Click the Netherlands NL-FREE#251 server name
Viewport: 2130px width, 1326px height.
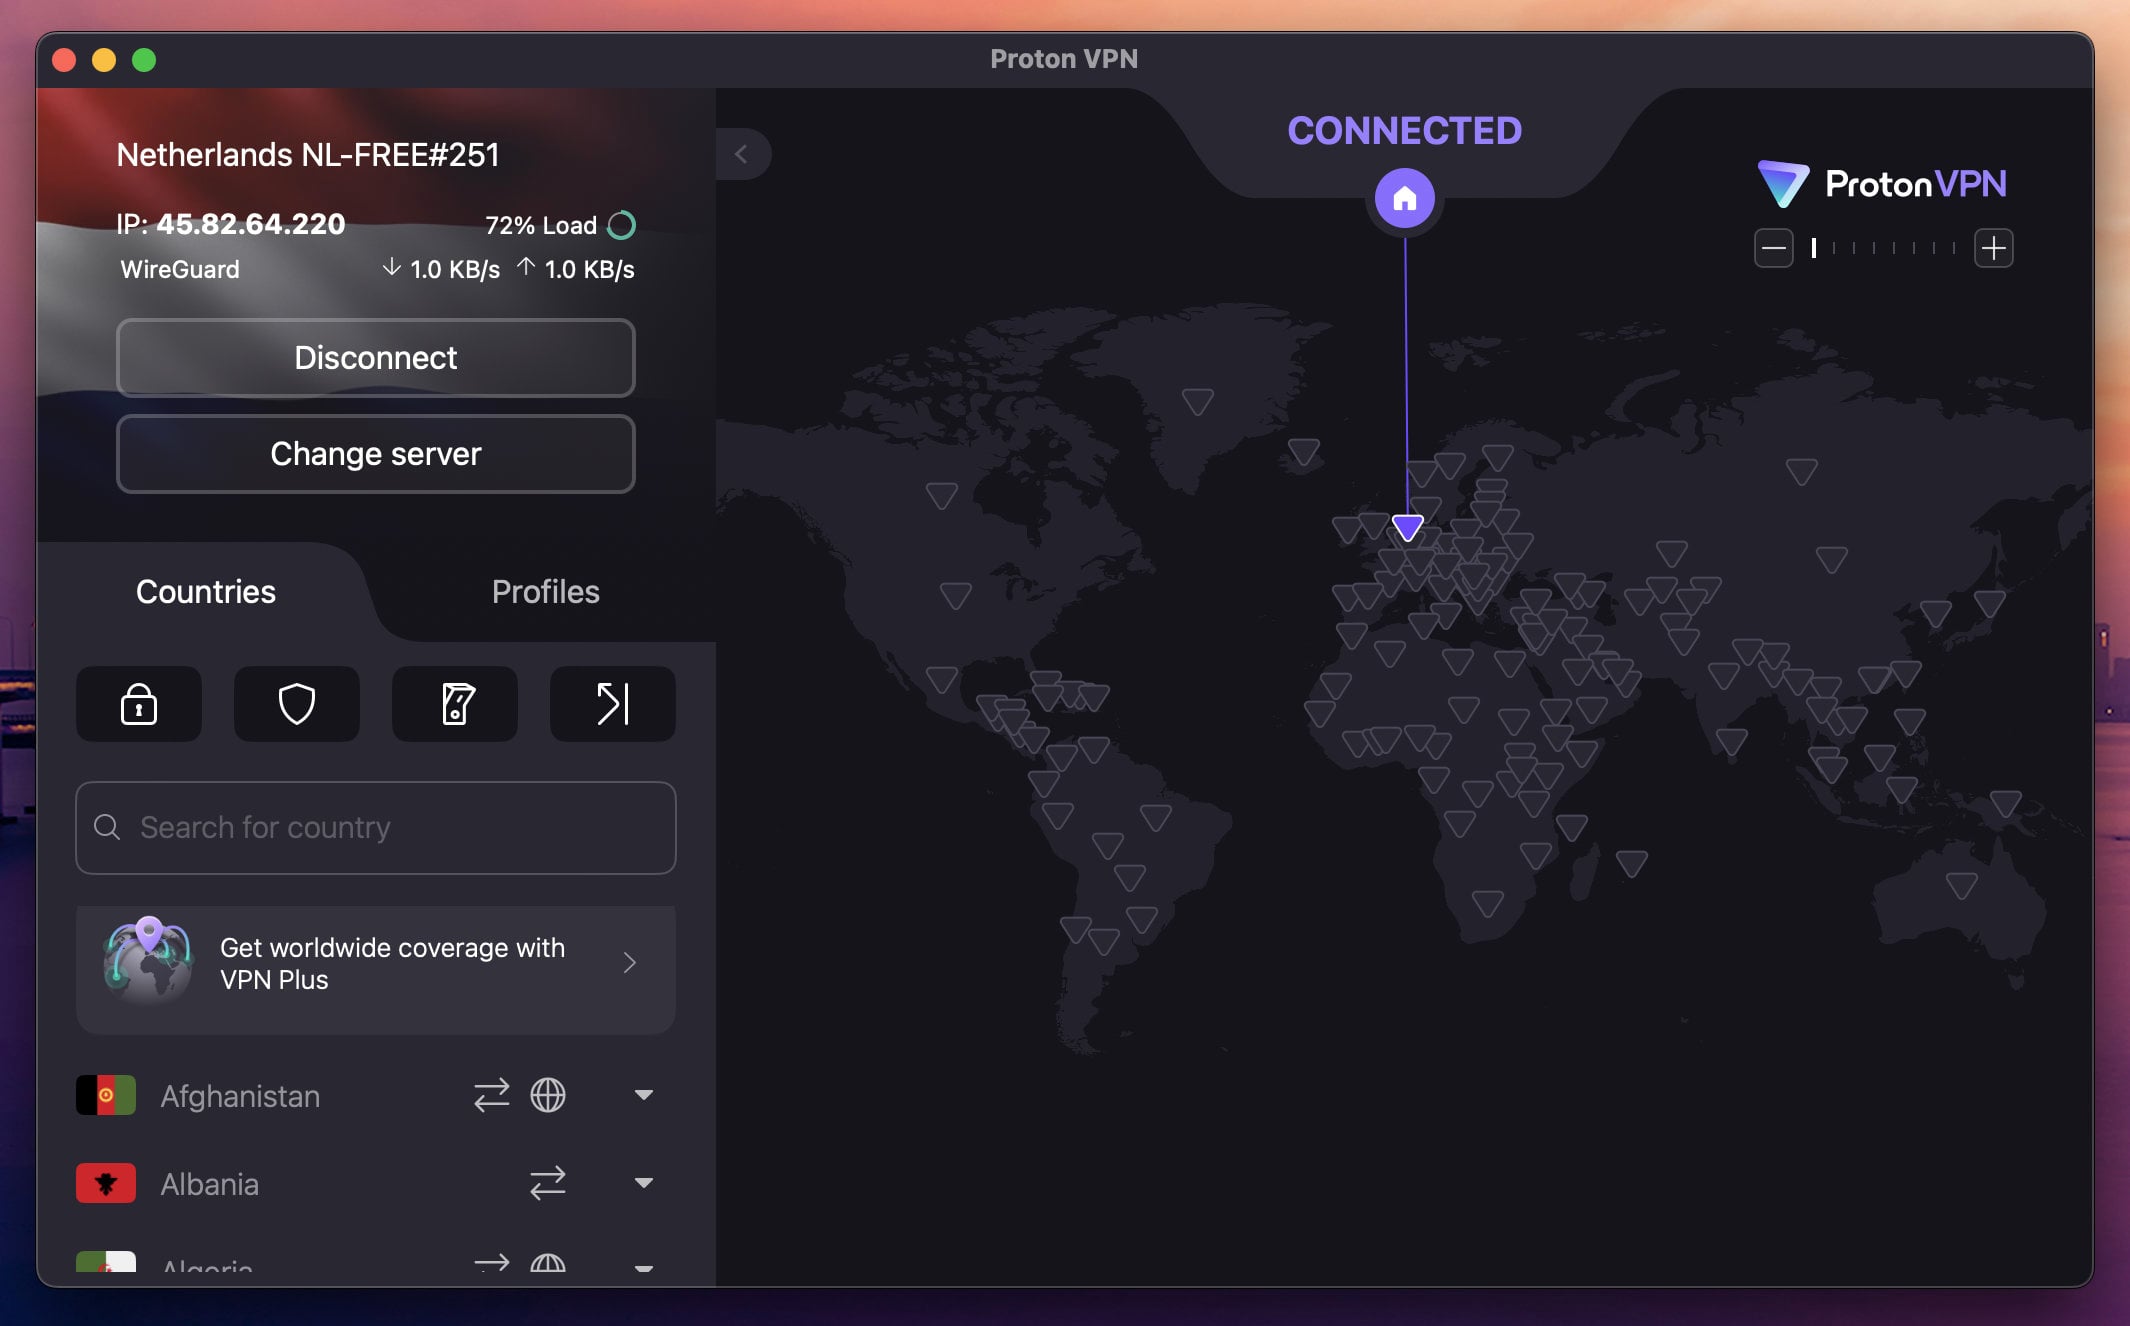coord(308,155)
